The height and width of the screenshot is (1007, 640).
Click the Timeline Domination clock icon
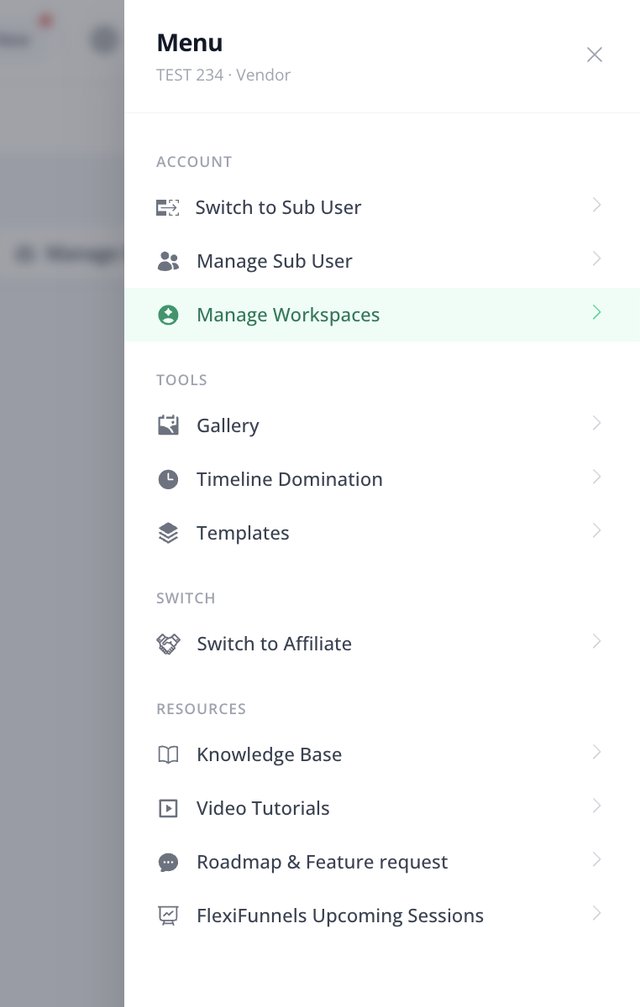pyautogui.click(x=168, y=479)
